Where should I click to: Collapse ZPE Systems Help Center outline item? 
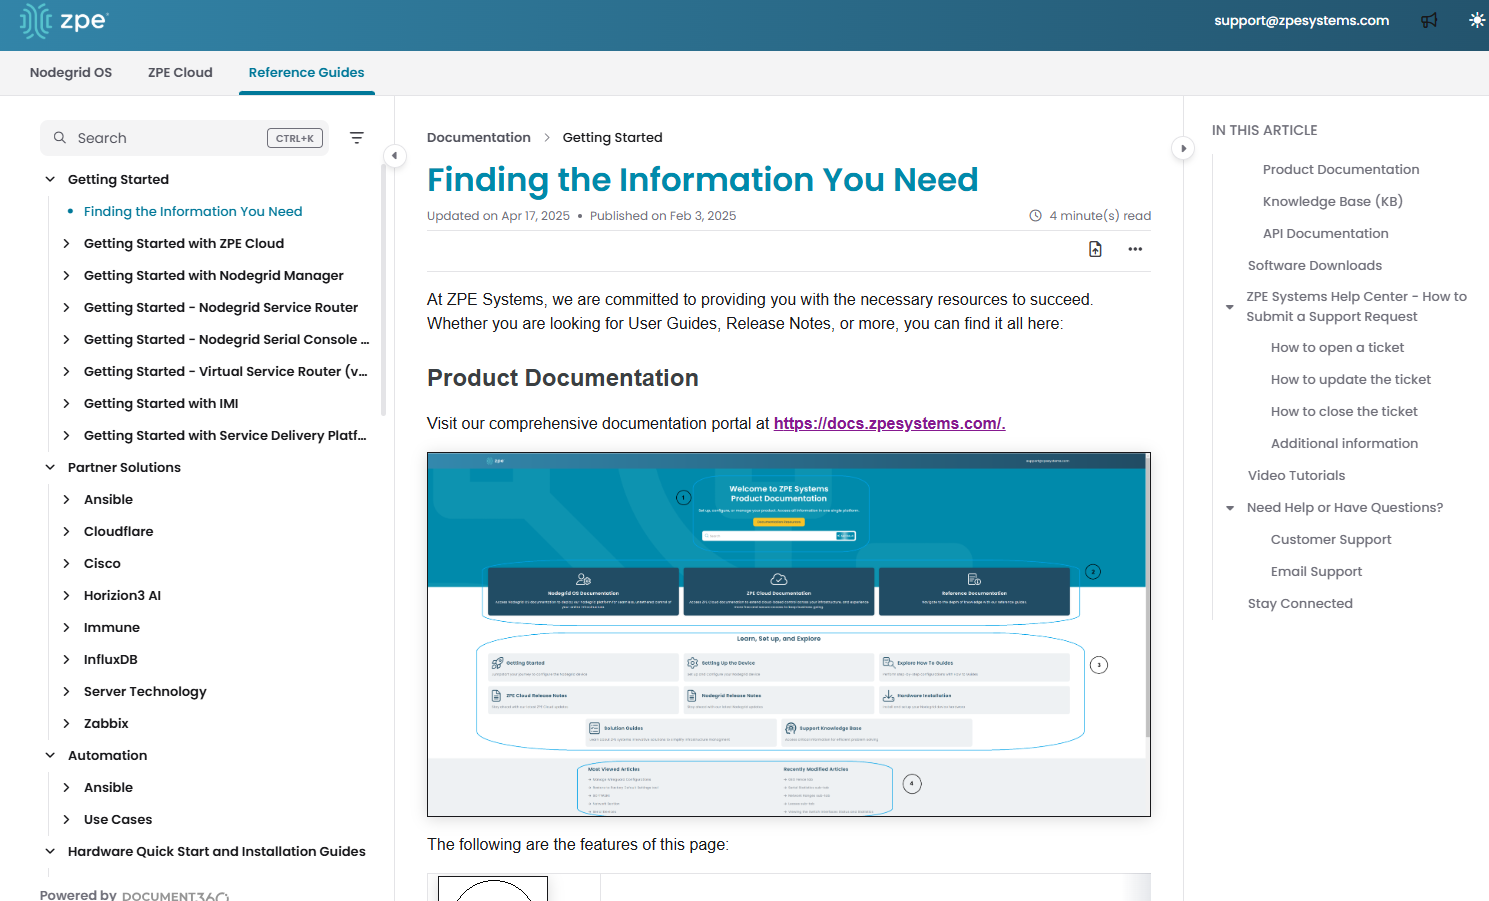(x=1230, y=307)
